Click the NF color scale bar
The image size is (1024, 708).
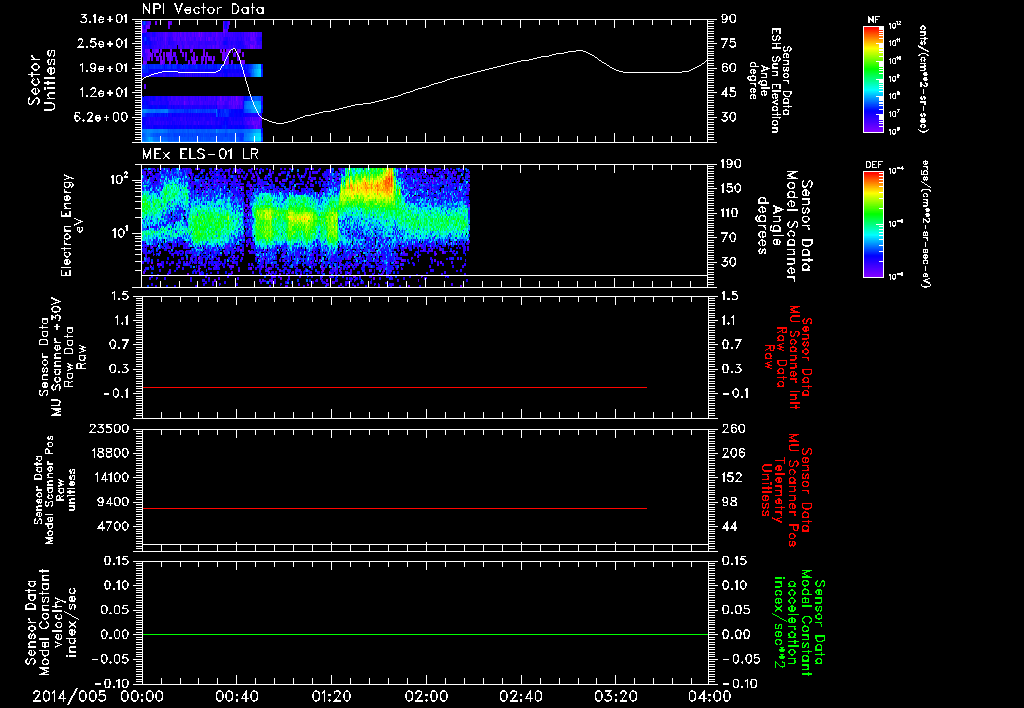point(873,78)
